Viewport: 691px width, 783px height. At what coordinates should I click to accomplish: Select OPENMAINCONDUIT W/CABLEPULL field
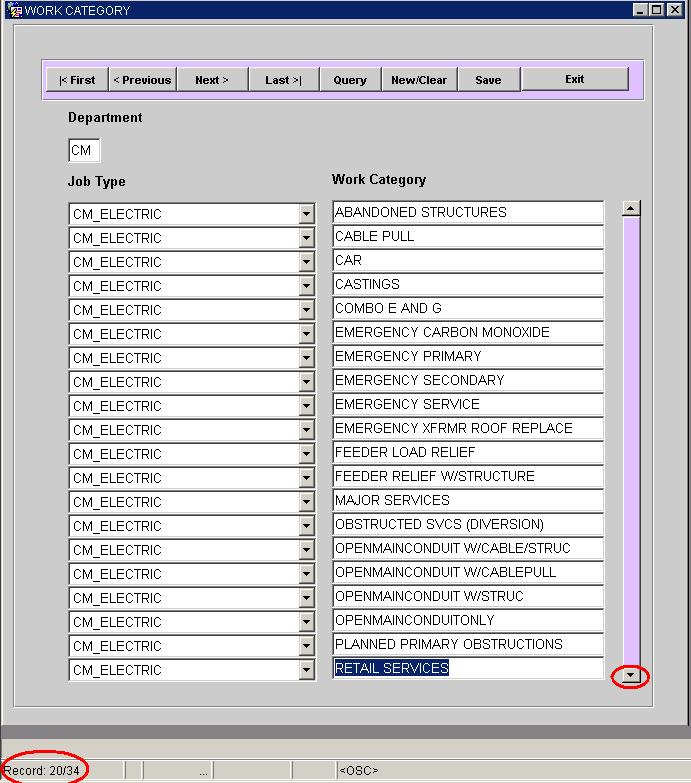468,572
